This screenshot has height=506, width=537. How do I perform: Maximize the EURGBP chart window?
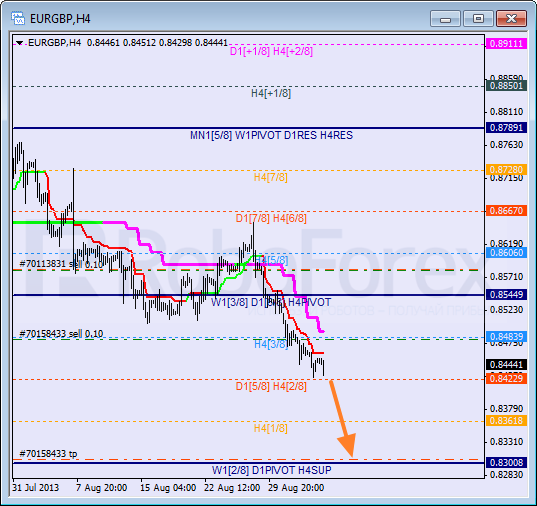tap(478, 18)
